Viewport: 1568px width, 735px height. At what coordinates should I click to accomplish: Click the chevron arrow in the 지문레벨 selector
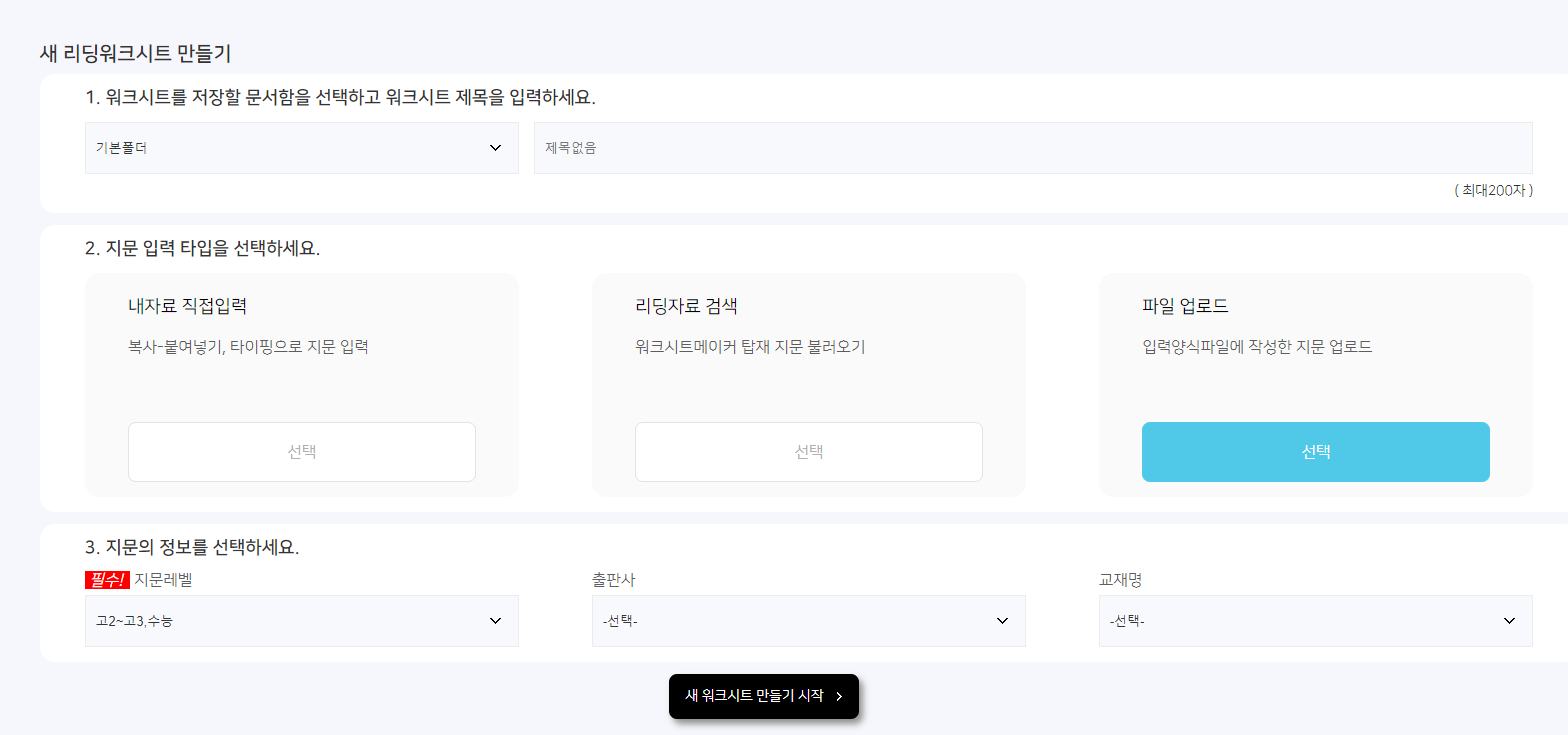(495, 621)
